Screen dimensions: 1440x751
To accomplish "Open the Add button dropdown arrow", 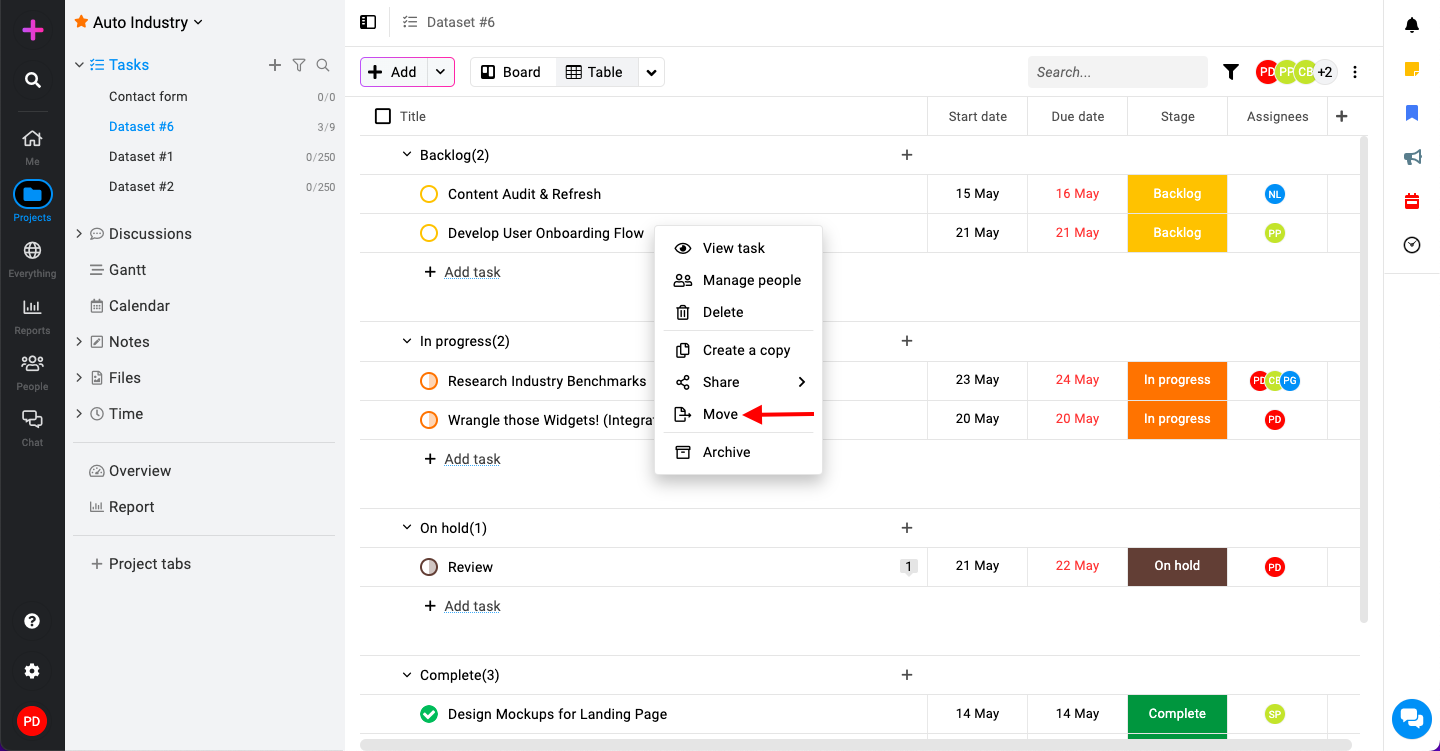I will pos(441,72).
